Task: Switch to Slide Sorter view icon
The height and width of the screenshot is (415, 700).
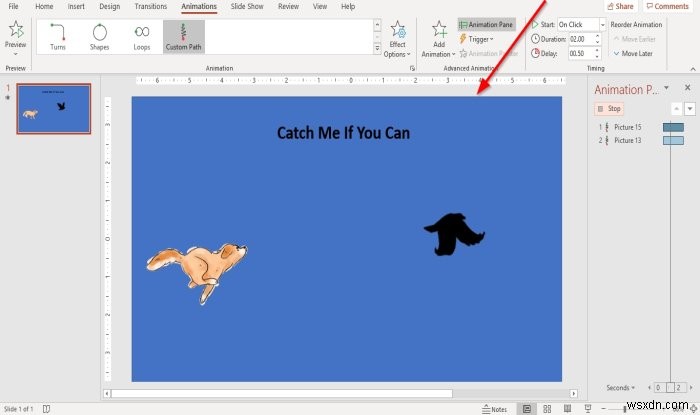Action: coord(547,409)
